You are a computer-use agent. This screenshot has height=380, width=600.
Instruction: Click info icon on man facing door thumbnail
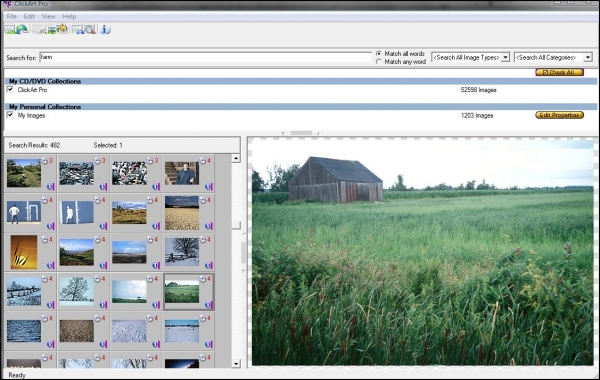pyautogui.click(x=50, y=226)
